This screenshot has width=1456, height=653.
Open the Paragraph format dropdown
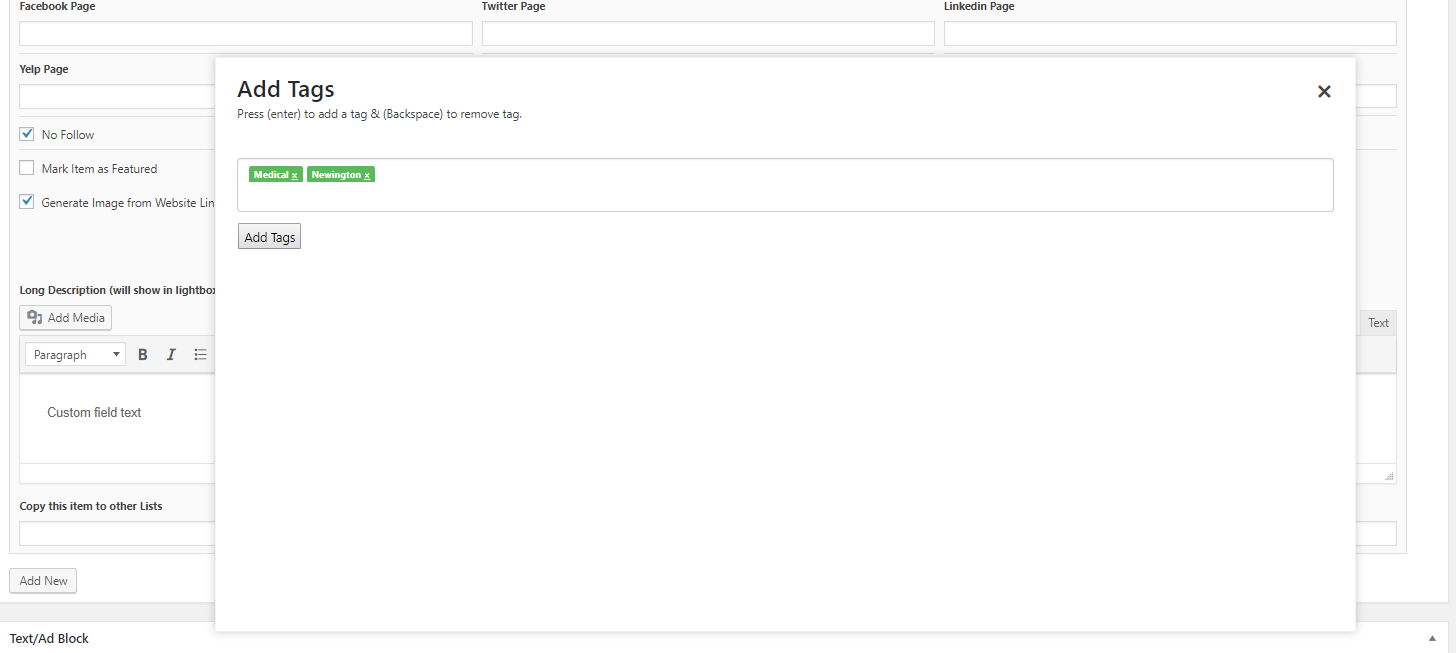(x=76, y=355)
